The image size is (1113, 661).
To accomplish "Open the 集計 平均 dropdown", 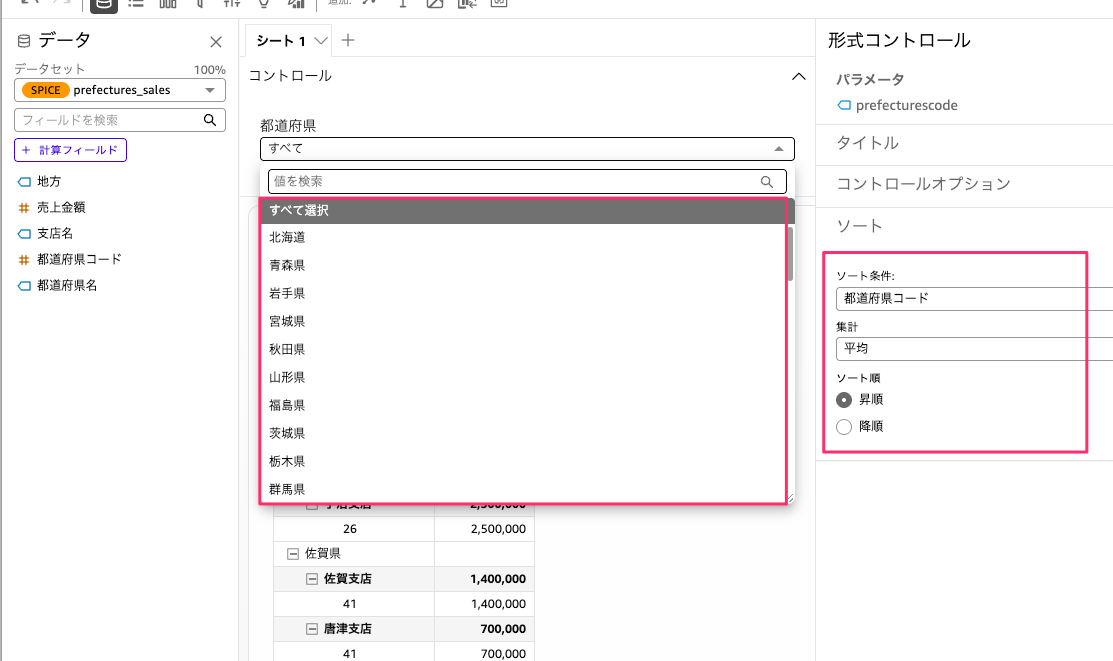I will 975,349.
